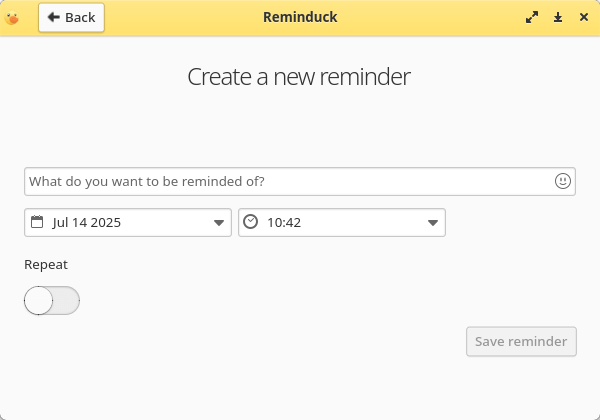Click the Create a new reminder heading
This screenshot has height=420, width=600.
click(299, 77)
